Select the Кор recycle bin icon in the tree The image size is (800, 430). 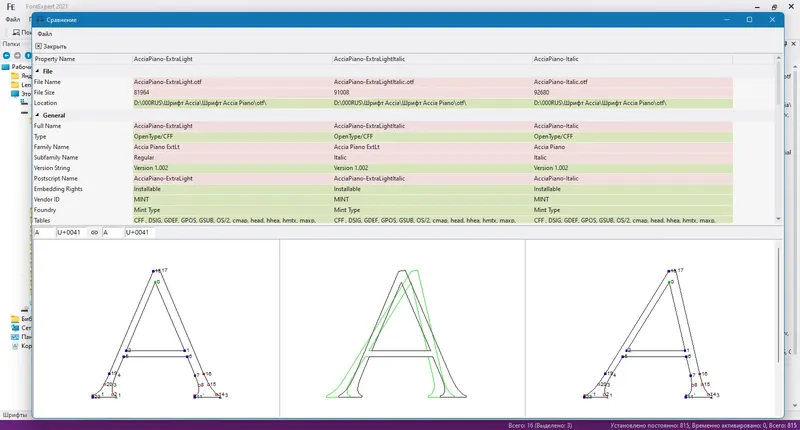click(15, 346)
